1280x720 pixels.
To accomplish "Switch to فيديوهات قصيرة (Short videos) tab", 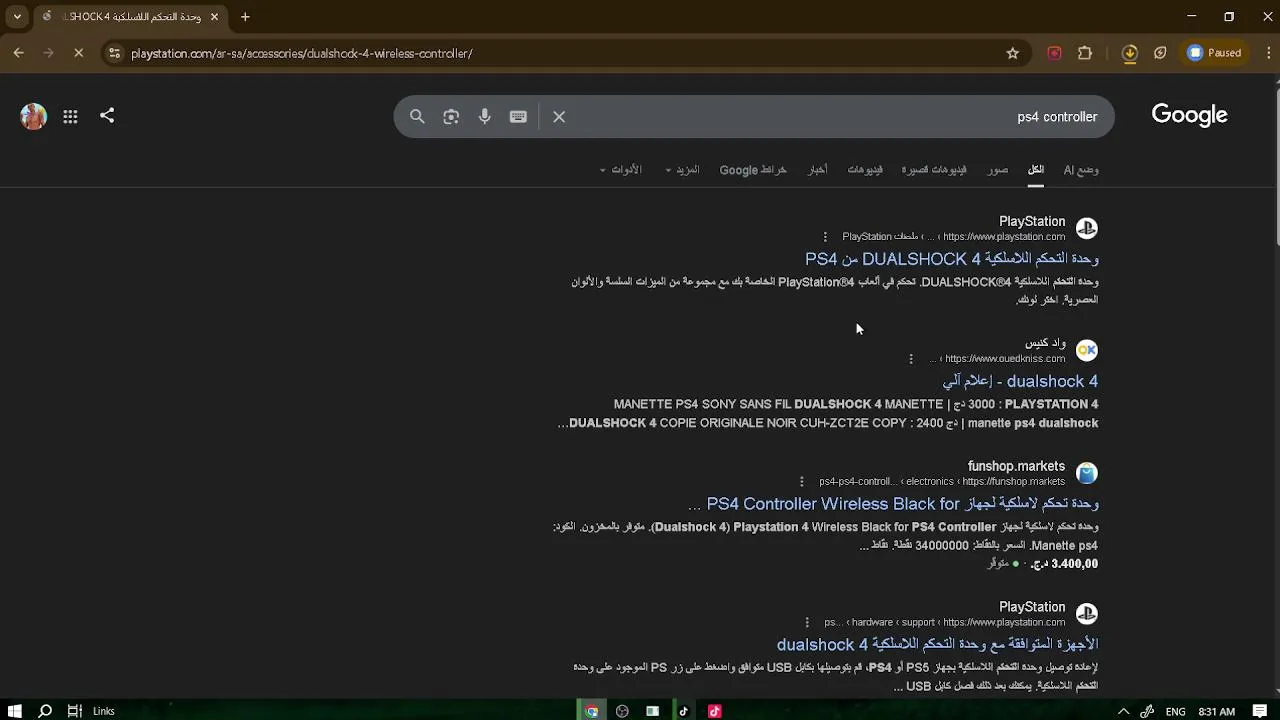I will (934, 170).
